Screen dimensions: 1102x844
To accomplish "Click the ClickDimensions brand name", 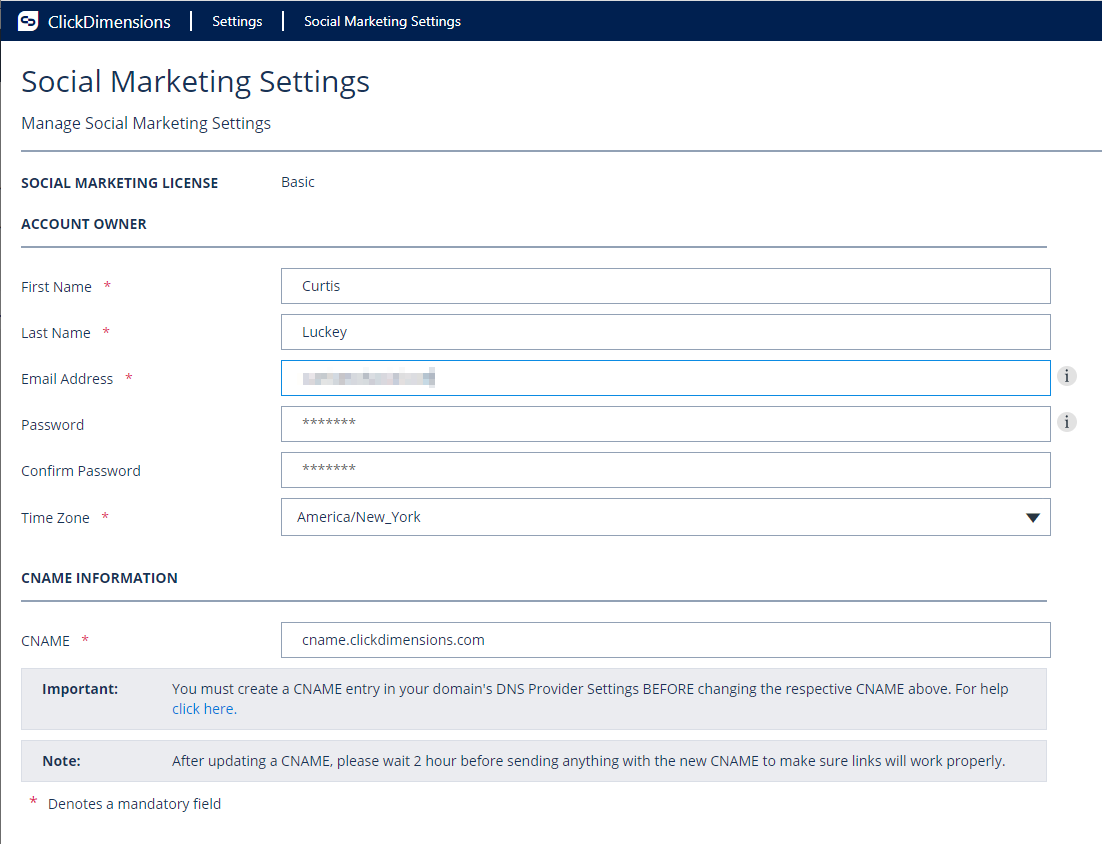I will 109,22.
